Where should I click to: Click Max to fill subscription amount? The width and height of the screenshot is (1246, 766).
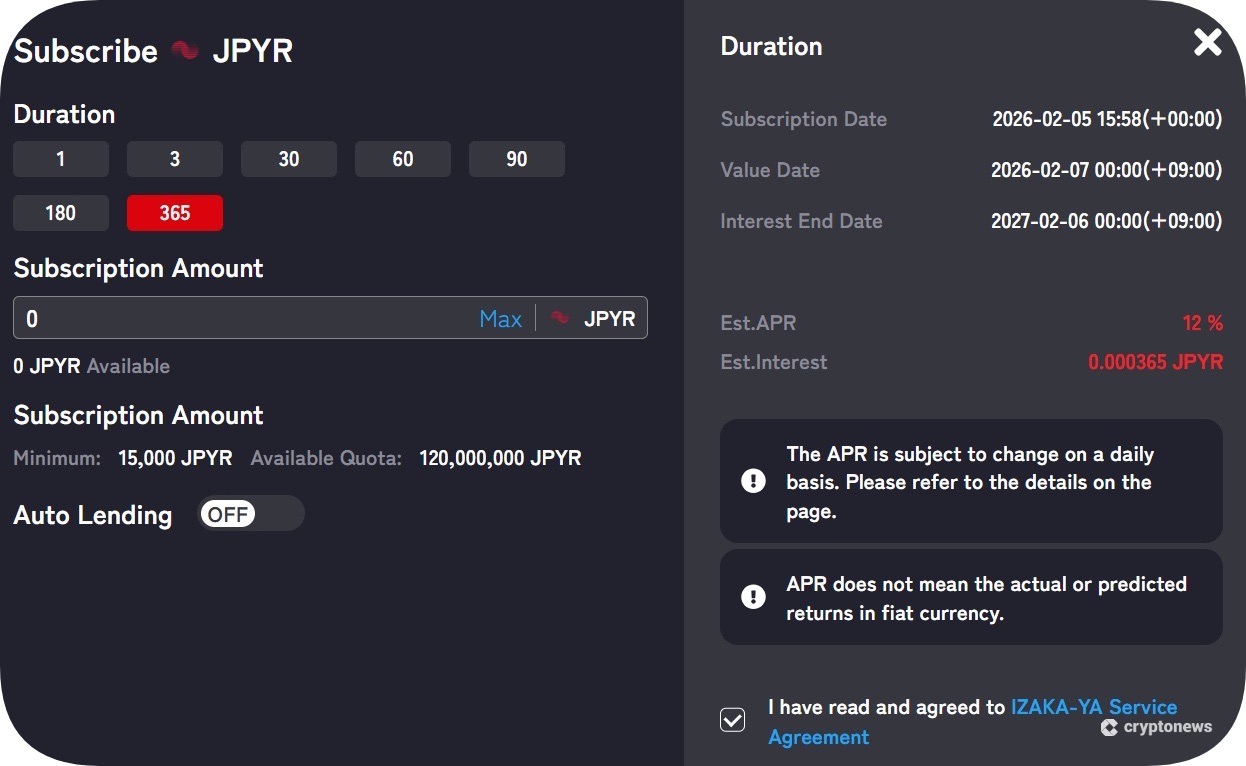(x=500, y=319)
